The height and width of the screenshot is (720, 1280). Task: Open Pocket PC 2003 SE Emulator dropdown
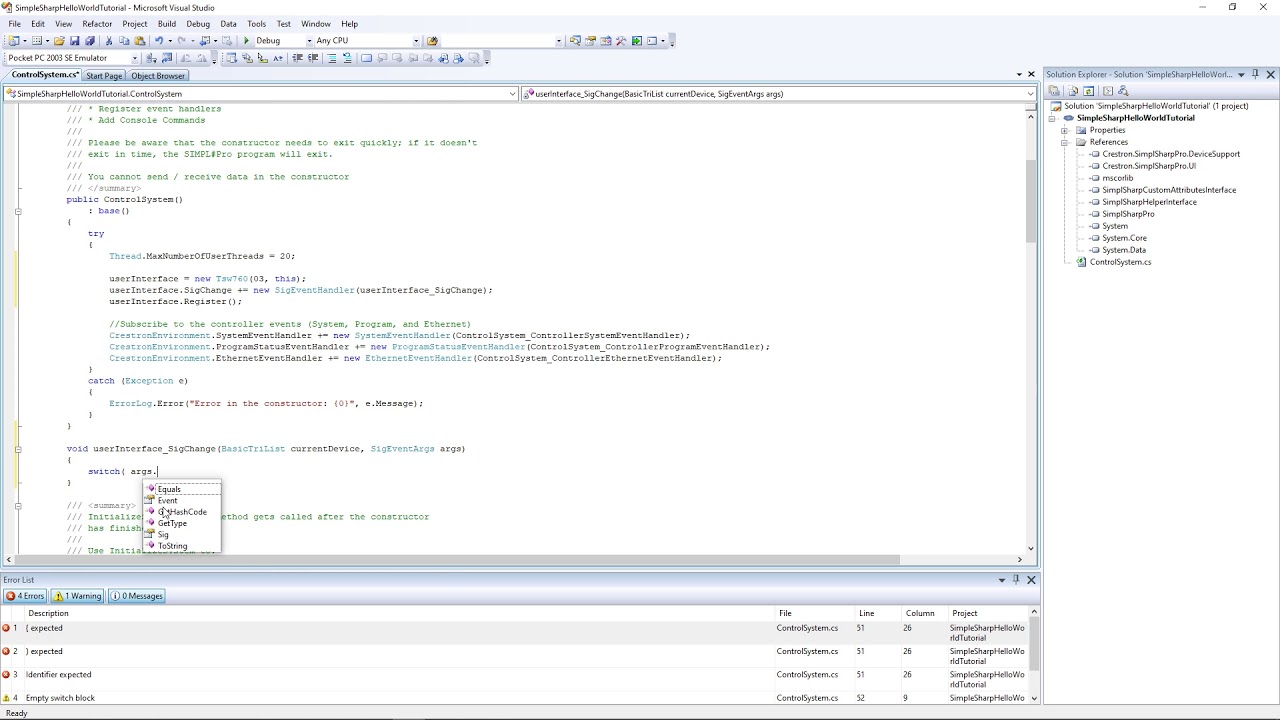pos(135,58)
